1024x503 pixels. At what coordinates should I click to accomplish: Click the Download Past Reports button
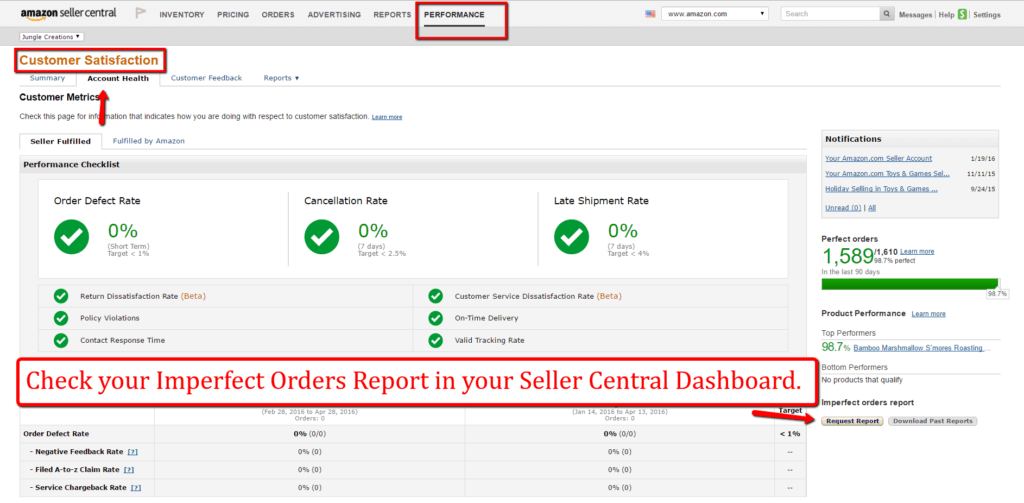click(x=931, y=421)
